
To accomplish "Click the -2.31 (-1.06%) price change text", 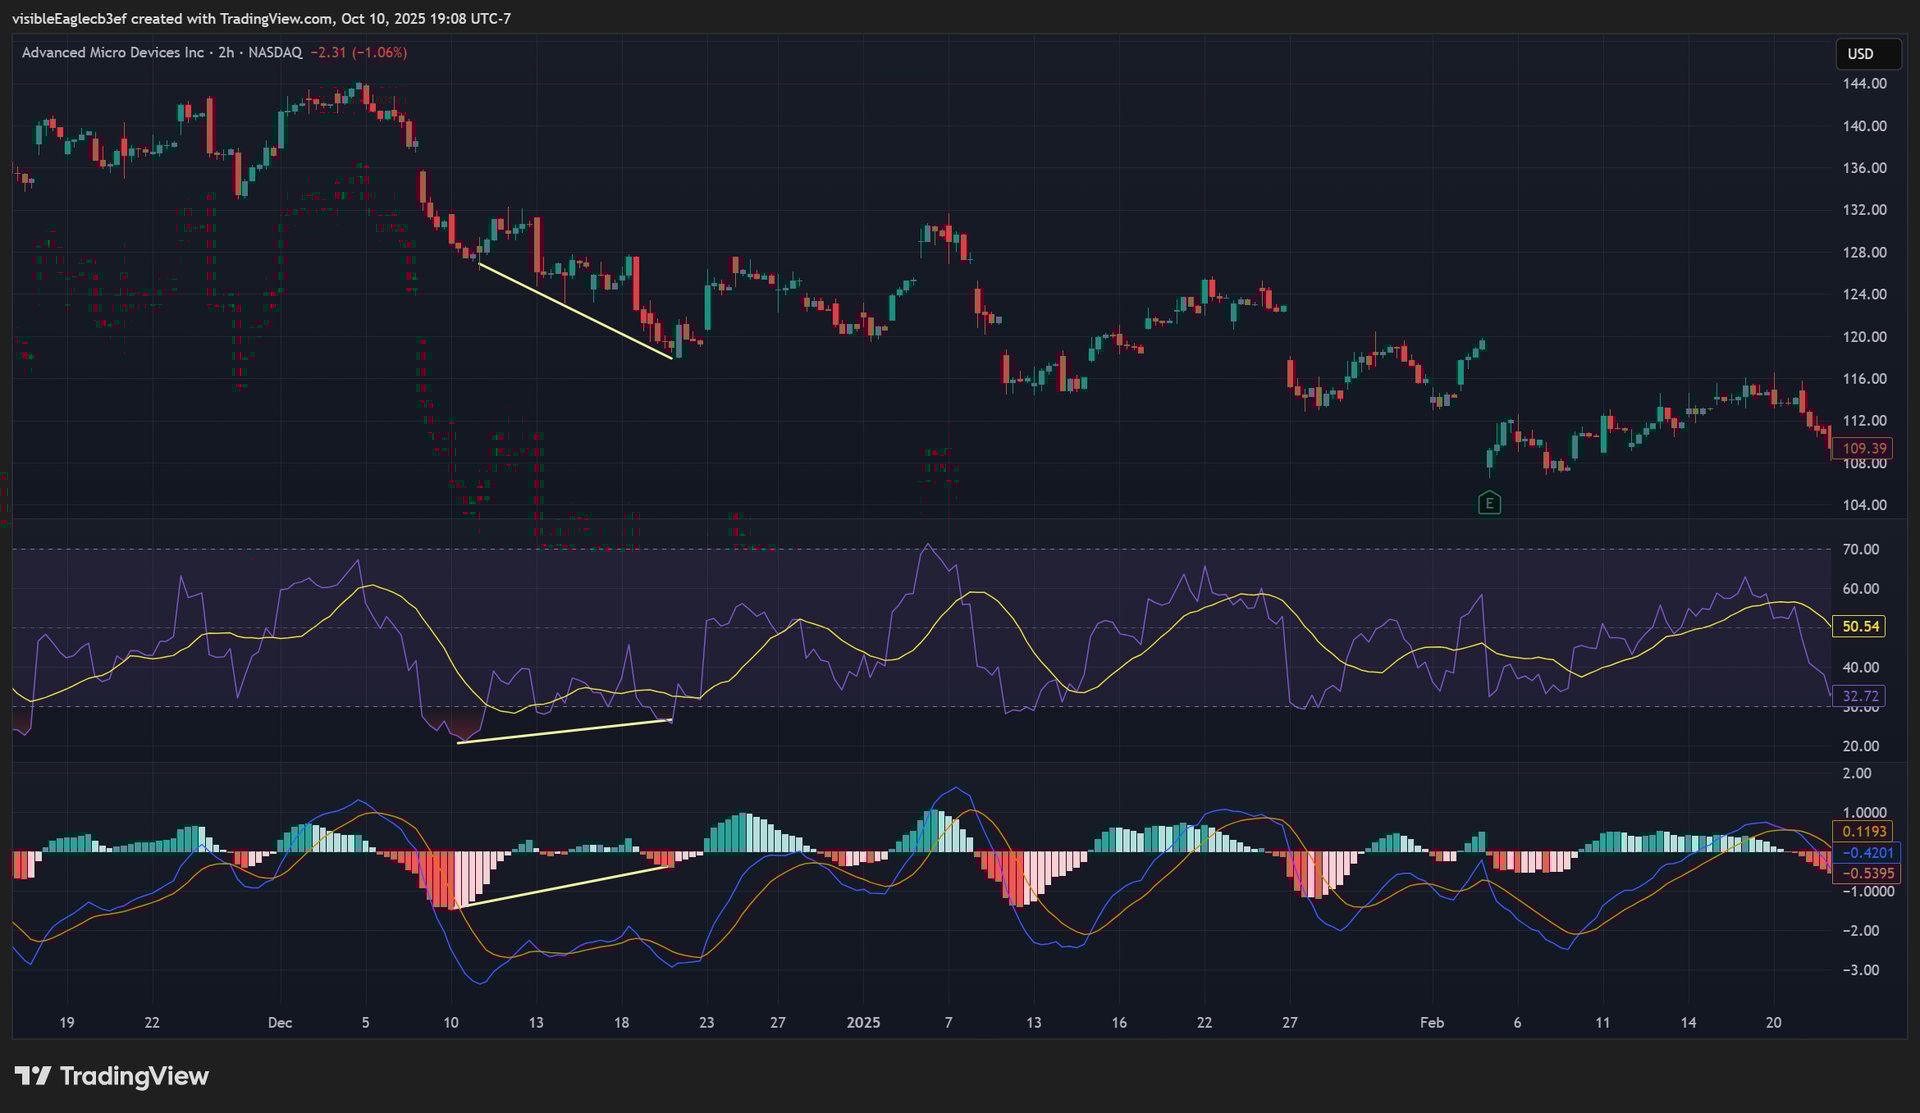I will (x=358, y=52).
